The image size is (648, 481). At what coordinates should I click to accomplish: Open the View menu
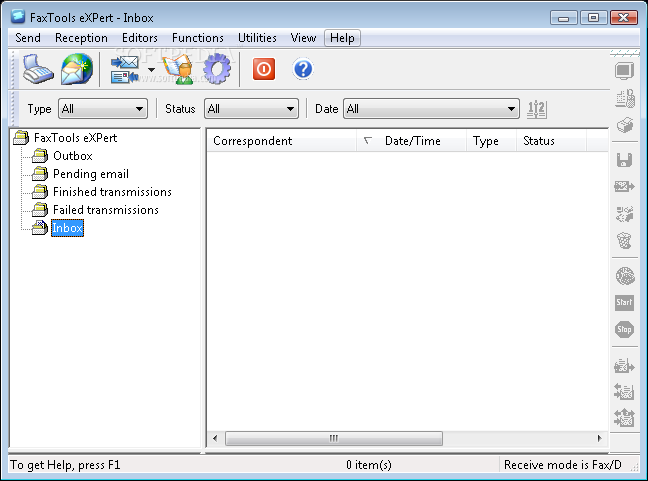pyautogui.click(x=303, y=38)
